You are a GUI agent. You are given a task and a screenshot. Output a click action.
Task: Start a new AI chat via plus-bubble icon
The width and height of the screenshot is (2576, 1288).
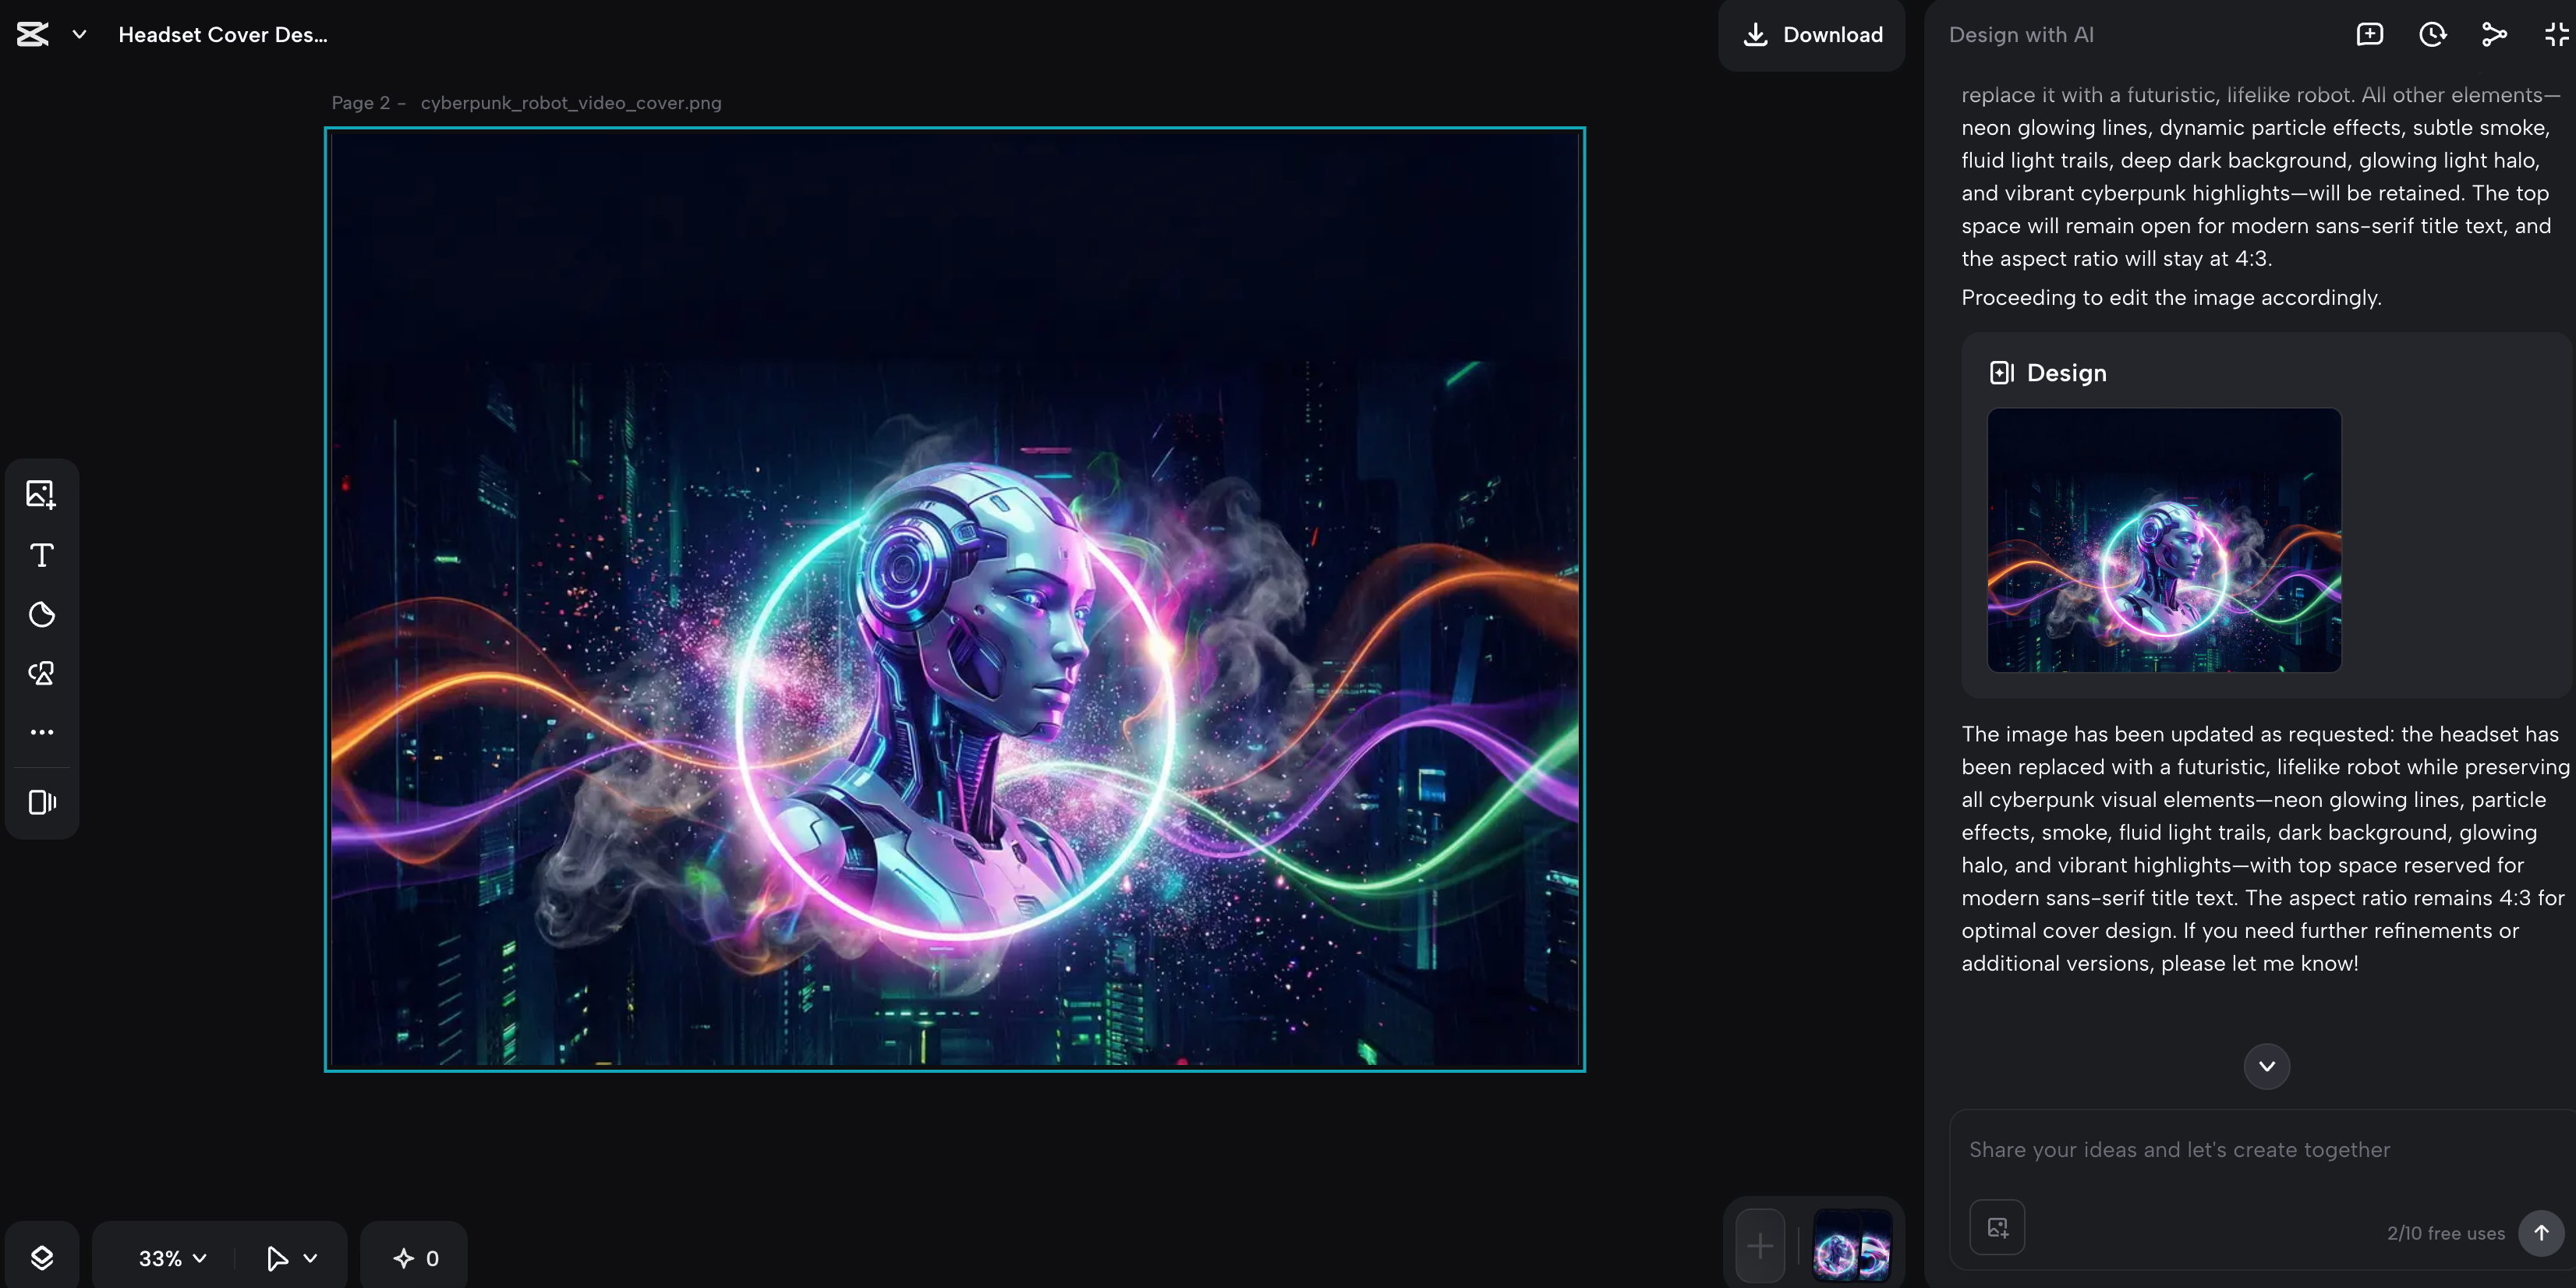[2370, 33]
